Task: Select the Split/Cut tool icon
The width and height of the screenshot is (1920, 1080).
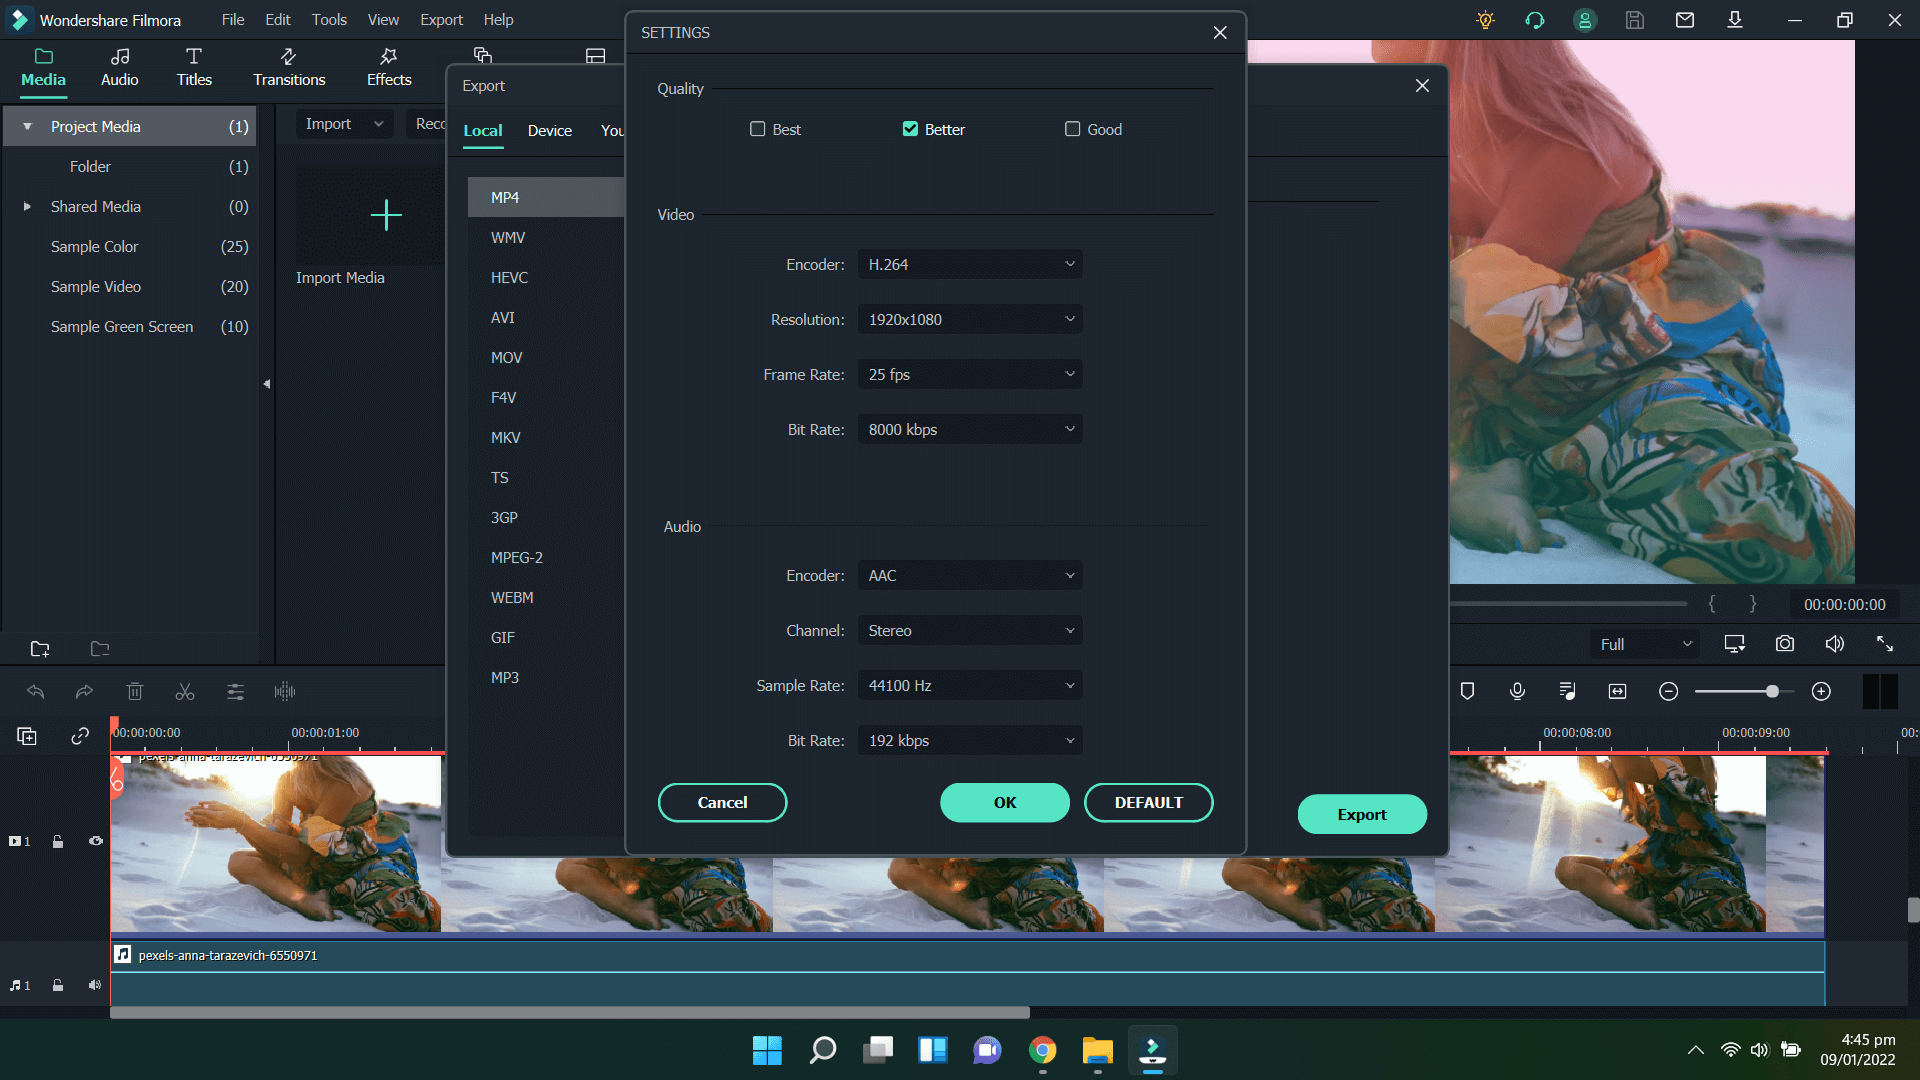Action: pos(183,691)
